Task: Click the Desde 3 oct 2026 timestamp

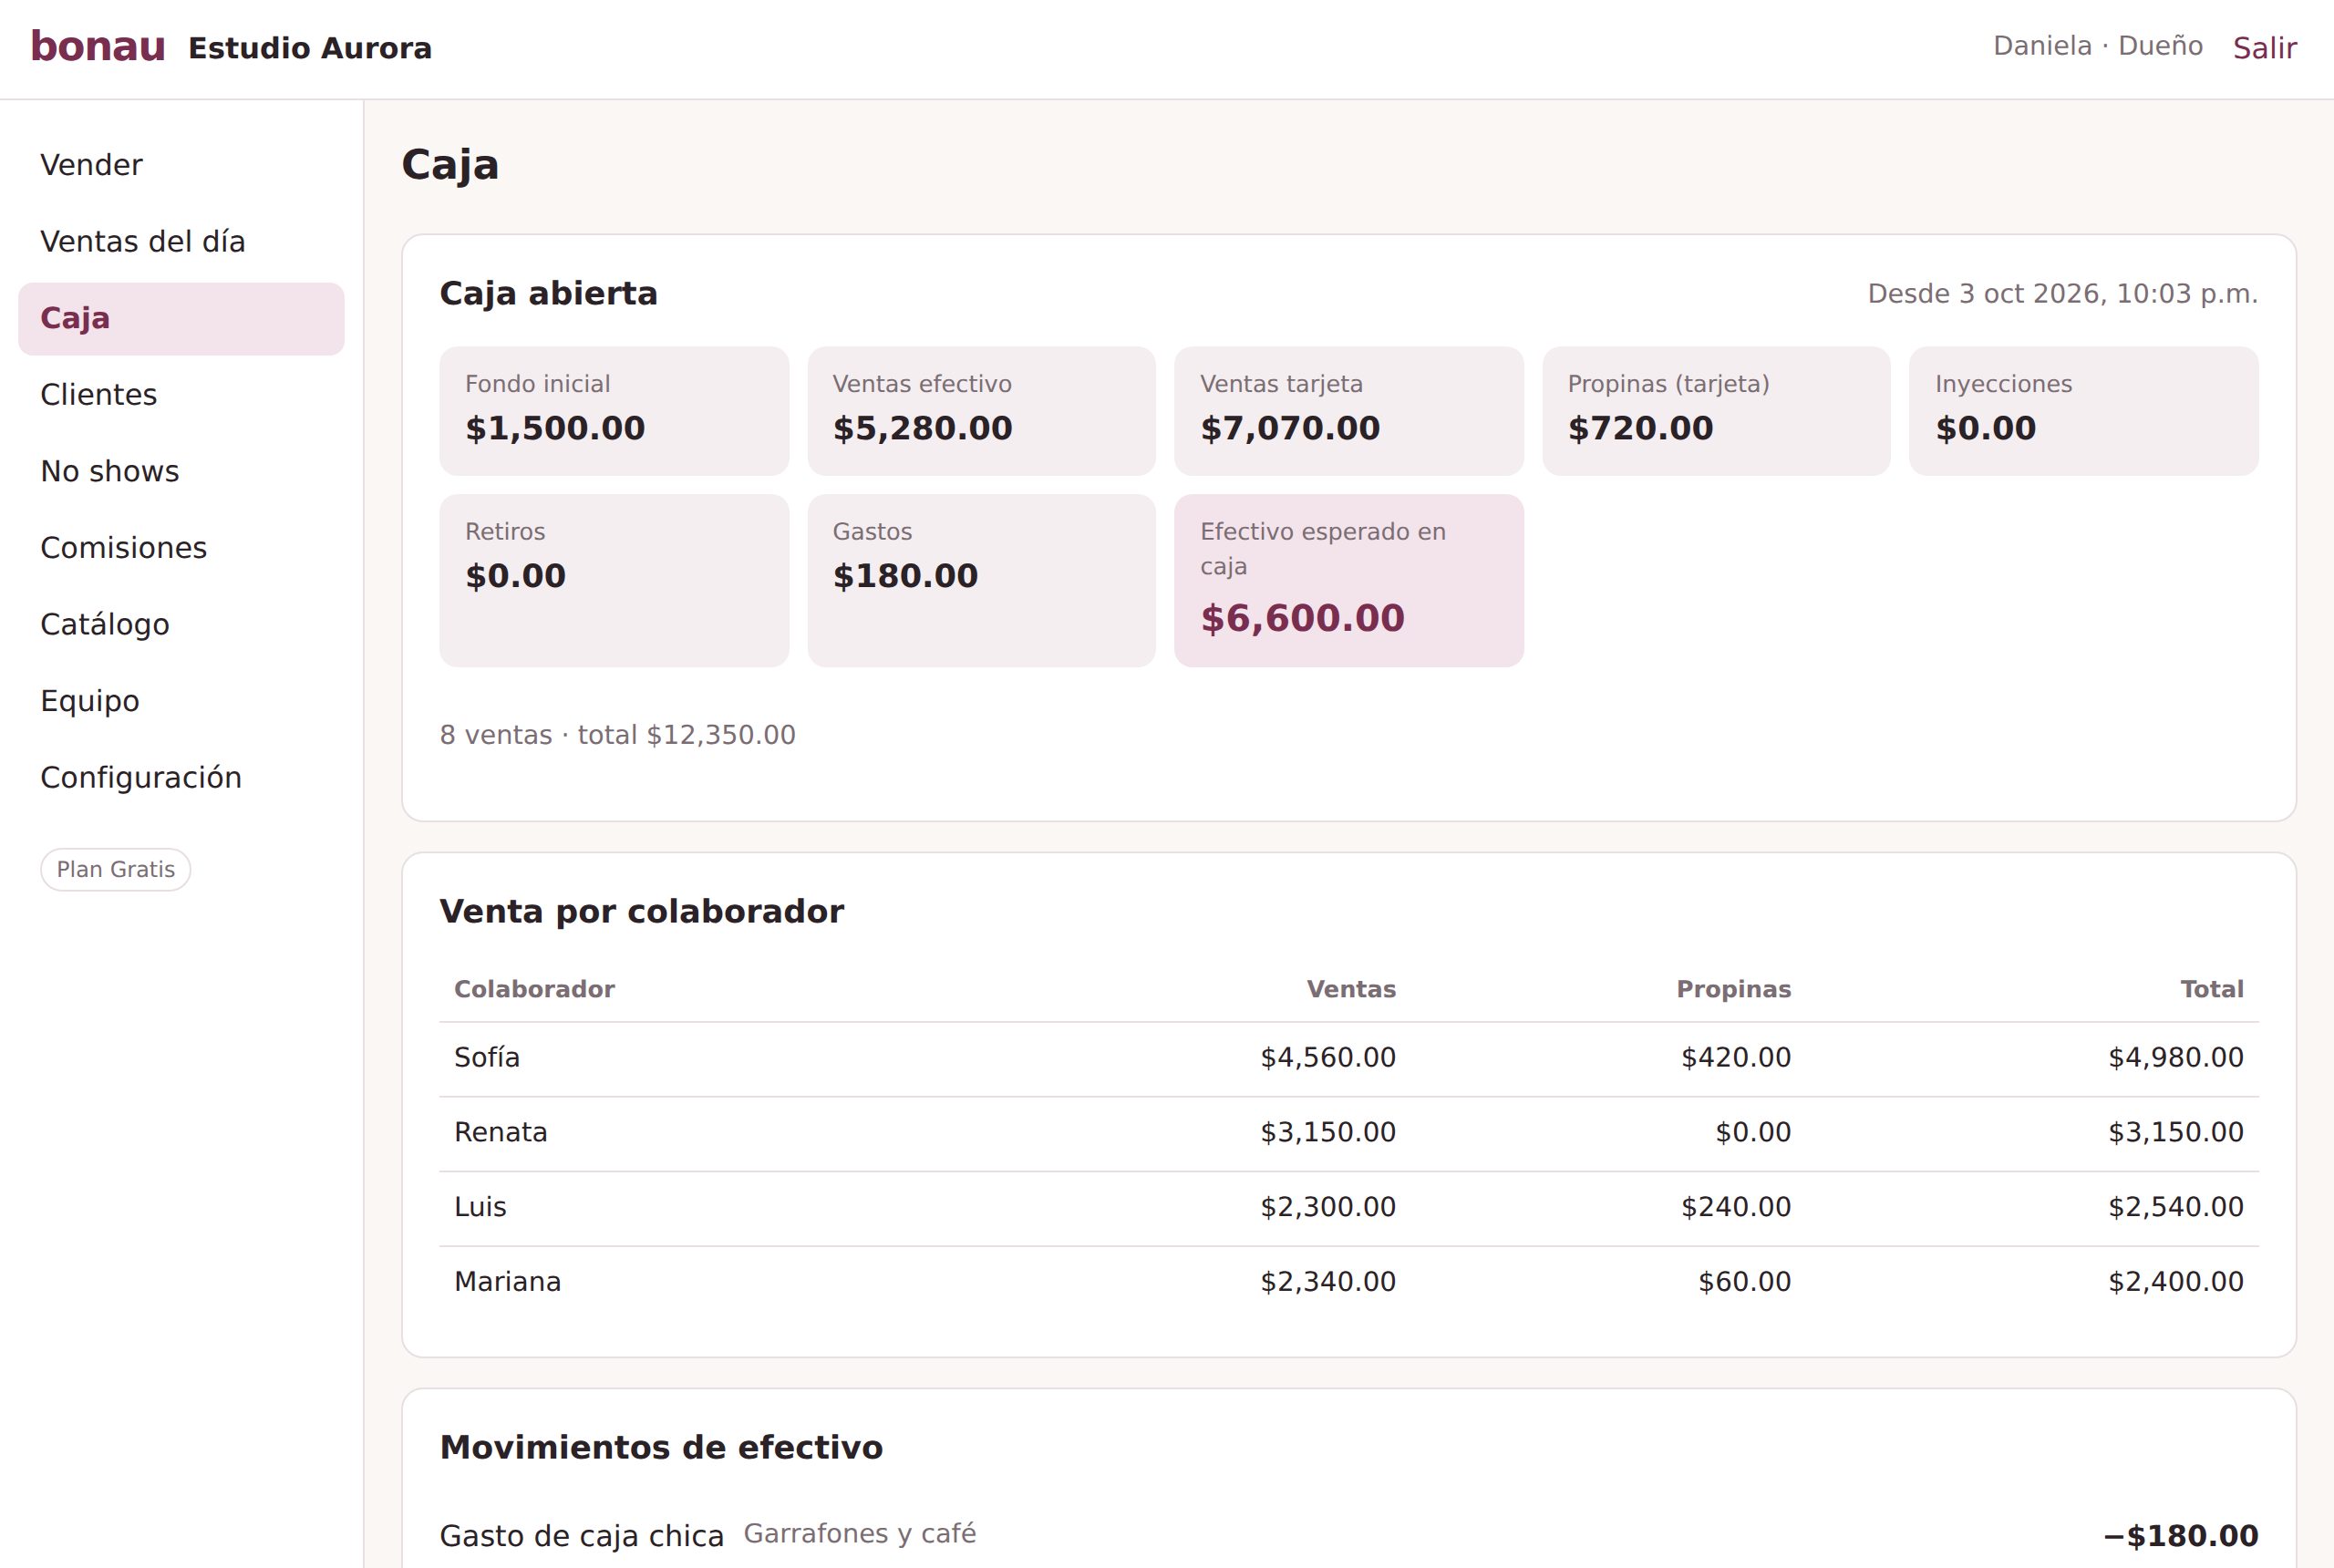Action: [2063, 293]
